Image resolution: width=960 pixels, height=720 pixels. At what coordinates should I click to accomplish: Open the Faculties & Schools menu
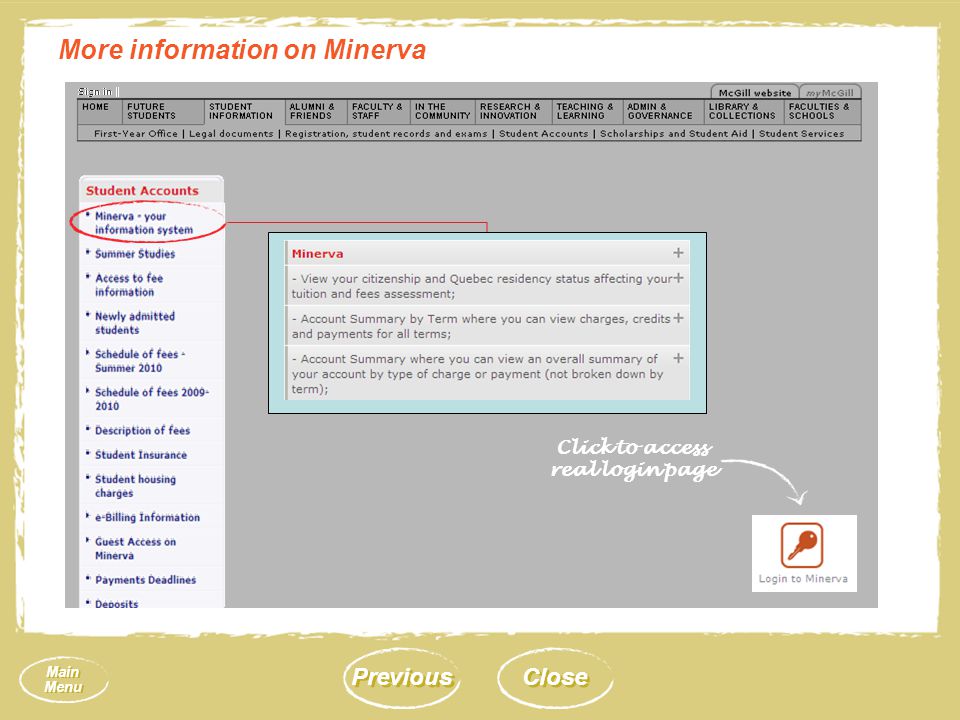(819, 111)
